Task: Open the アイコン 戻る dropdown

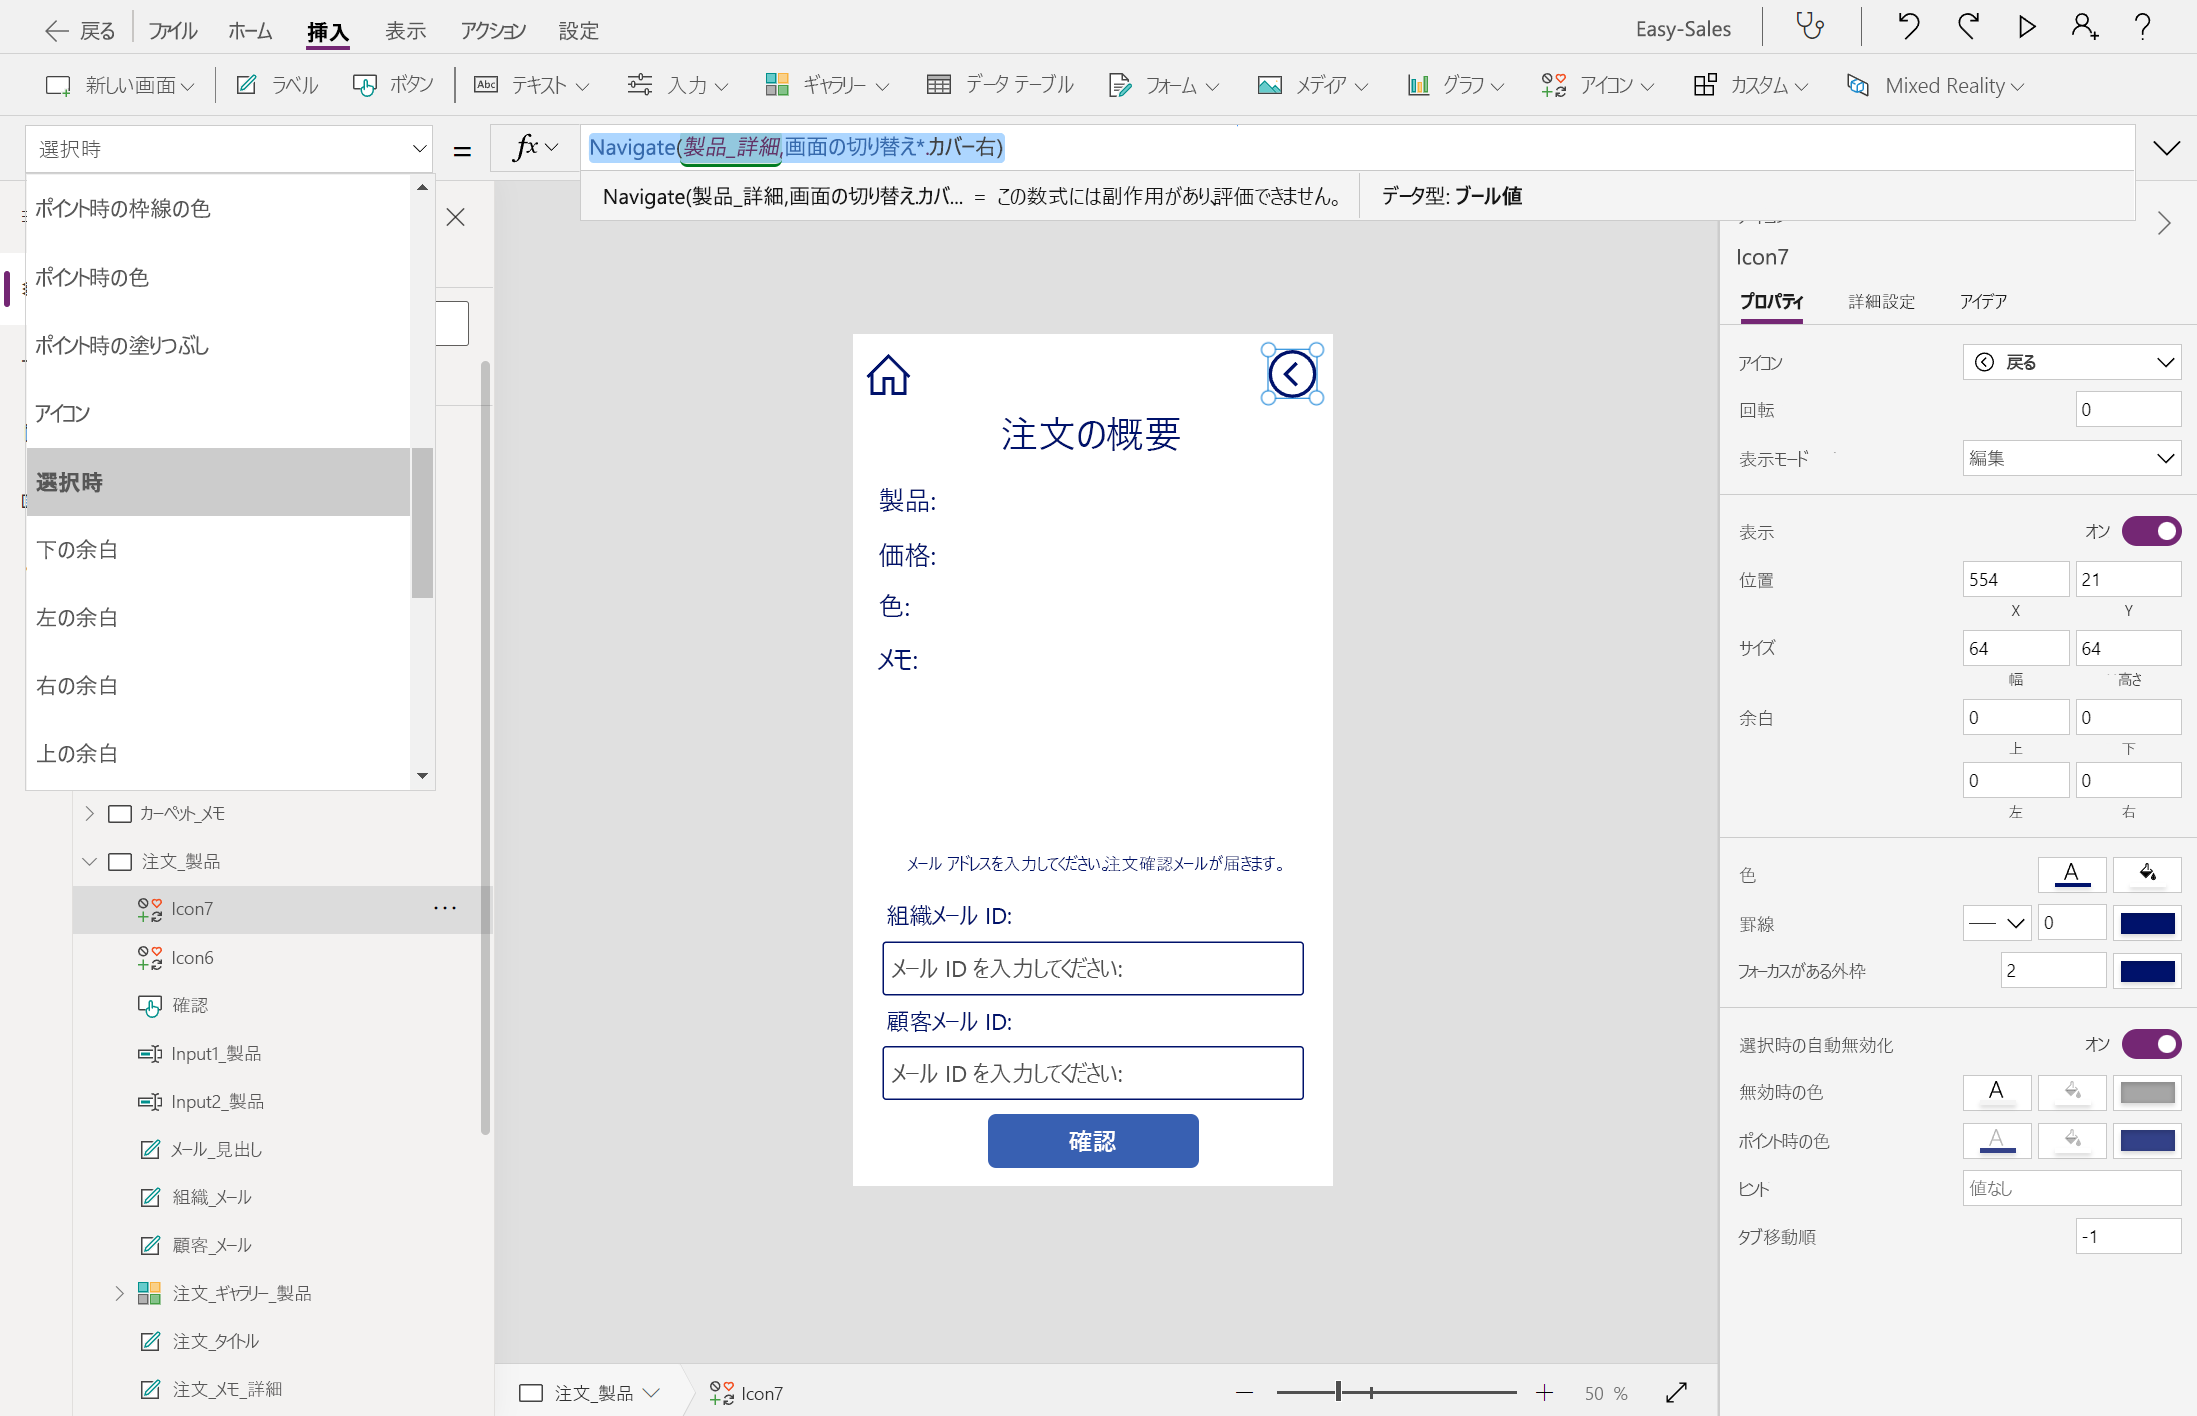Action: click(x=2071, y=362)
